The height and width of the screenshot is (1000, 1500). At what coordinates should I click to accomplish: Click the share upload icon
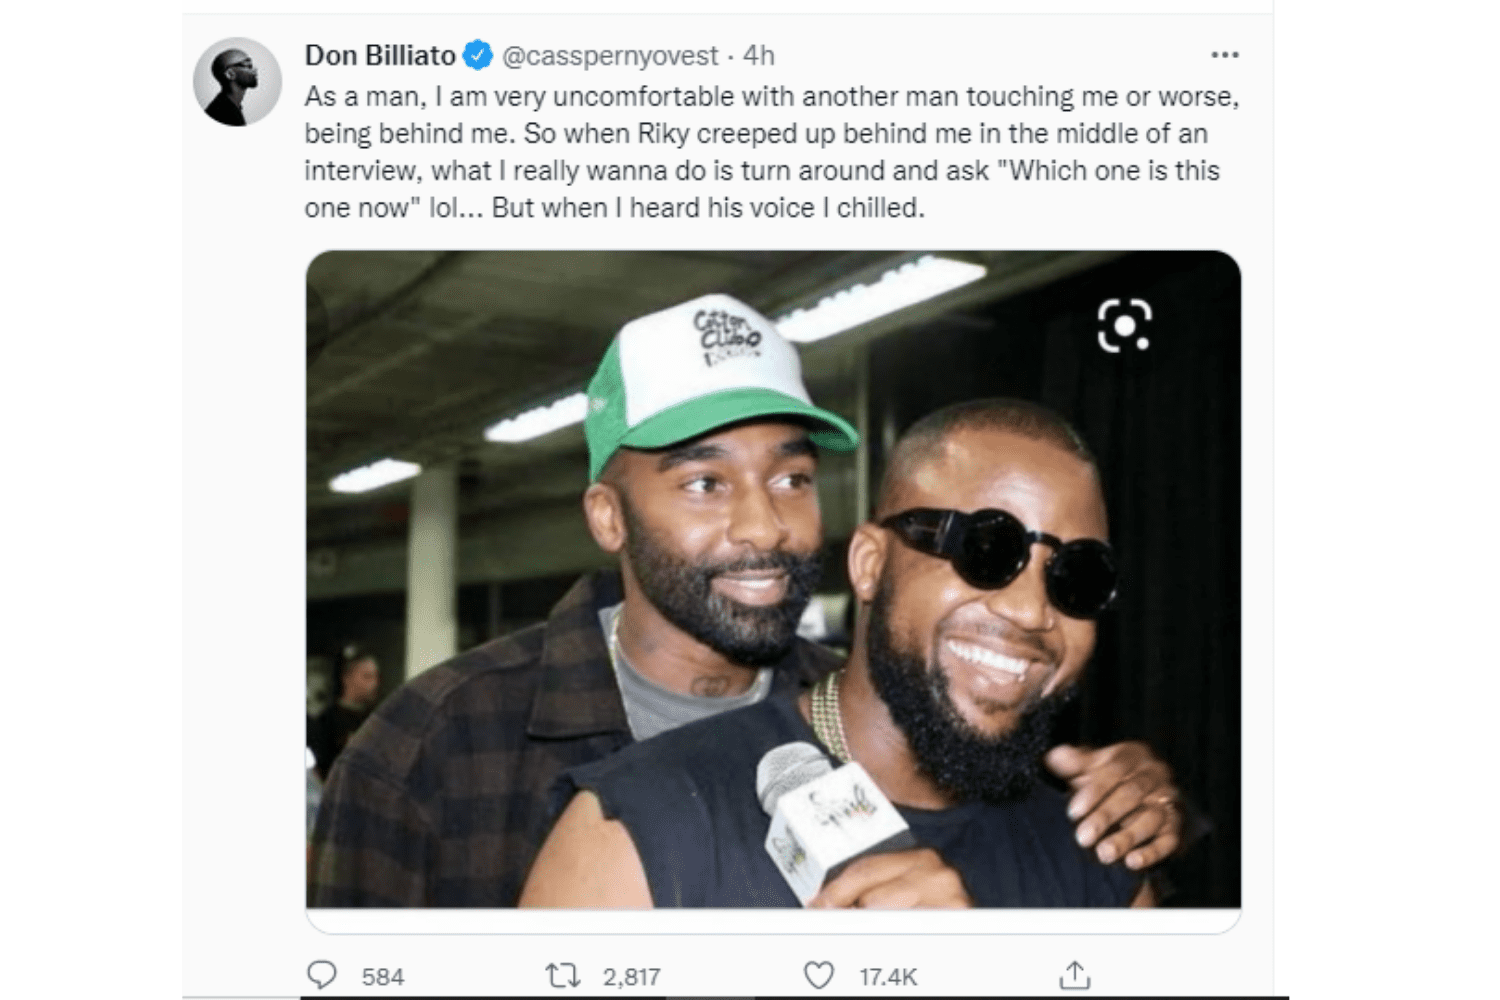1075,975
